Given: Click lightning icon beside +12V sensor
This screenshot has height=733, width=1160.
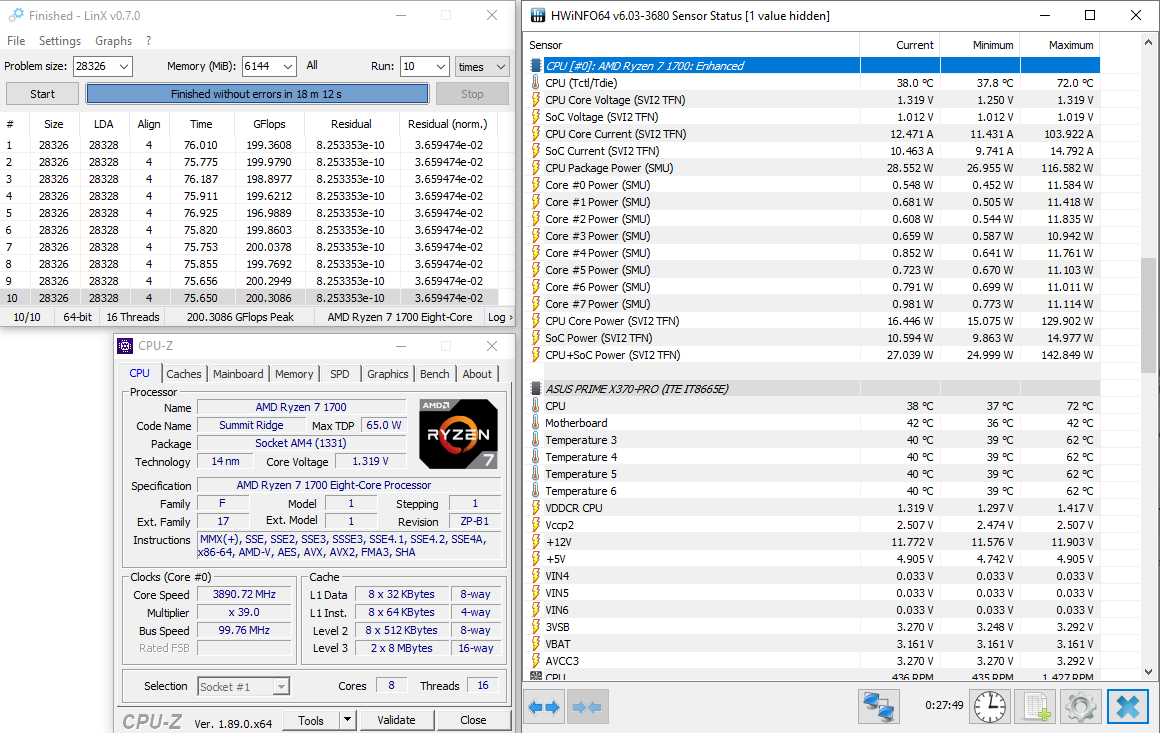Looking at the screenshot, I should 536,542.
